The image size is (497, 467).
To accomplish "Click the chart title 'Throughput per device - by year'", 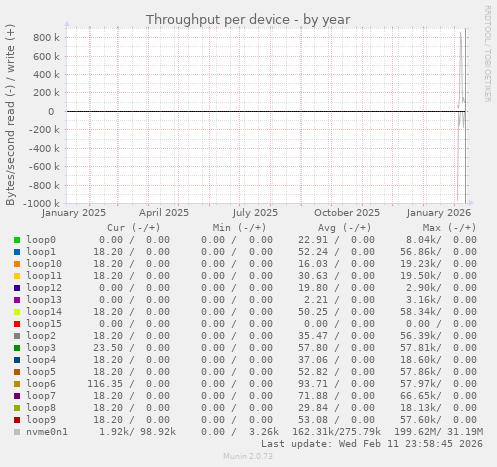I will pos(248,20).
